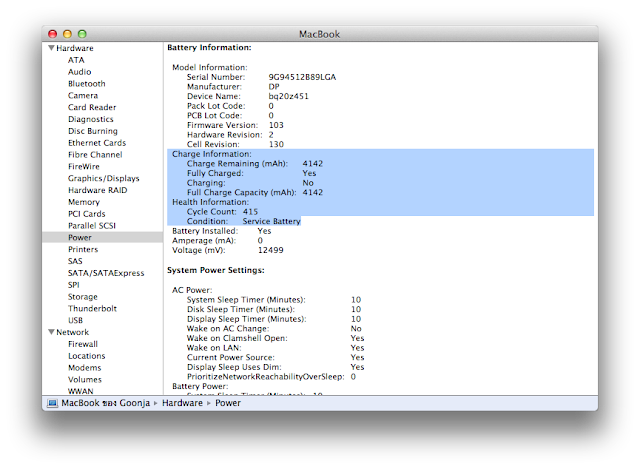Minimize the window with yellow button
The image size is (640, 469).
(67, 34)
